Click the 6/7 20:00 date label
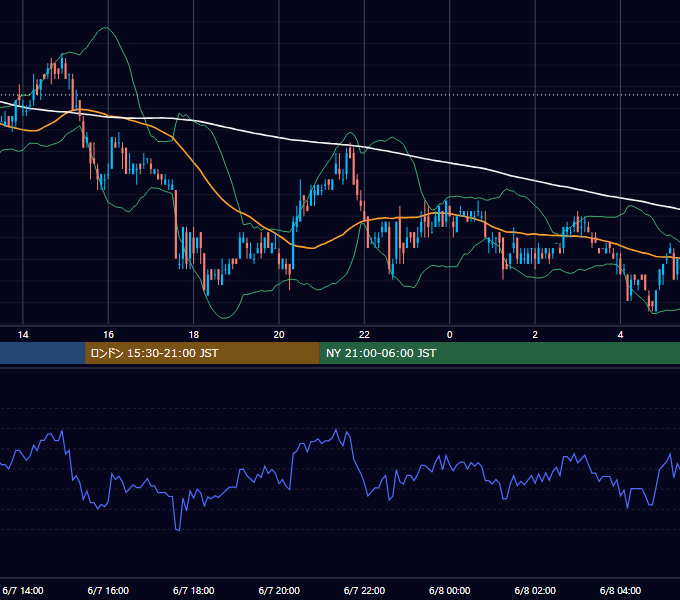This screenshot has height=600, width=680. click(x=279, y=590)
